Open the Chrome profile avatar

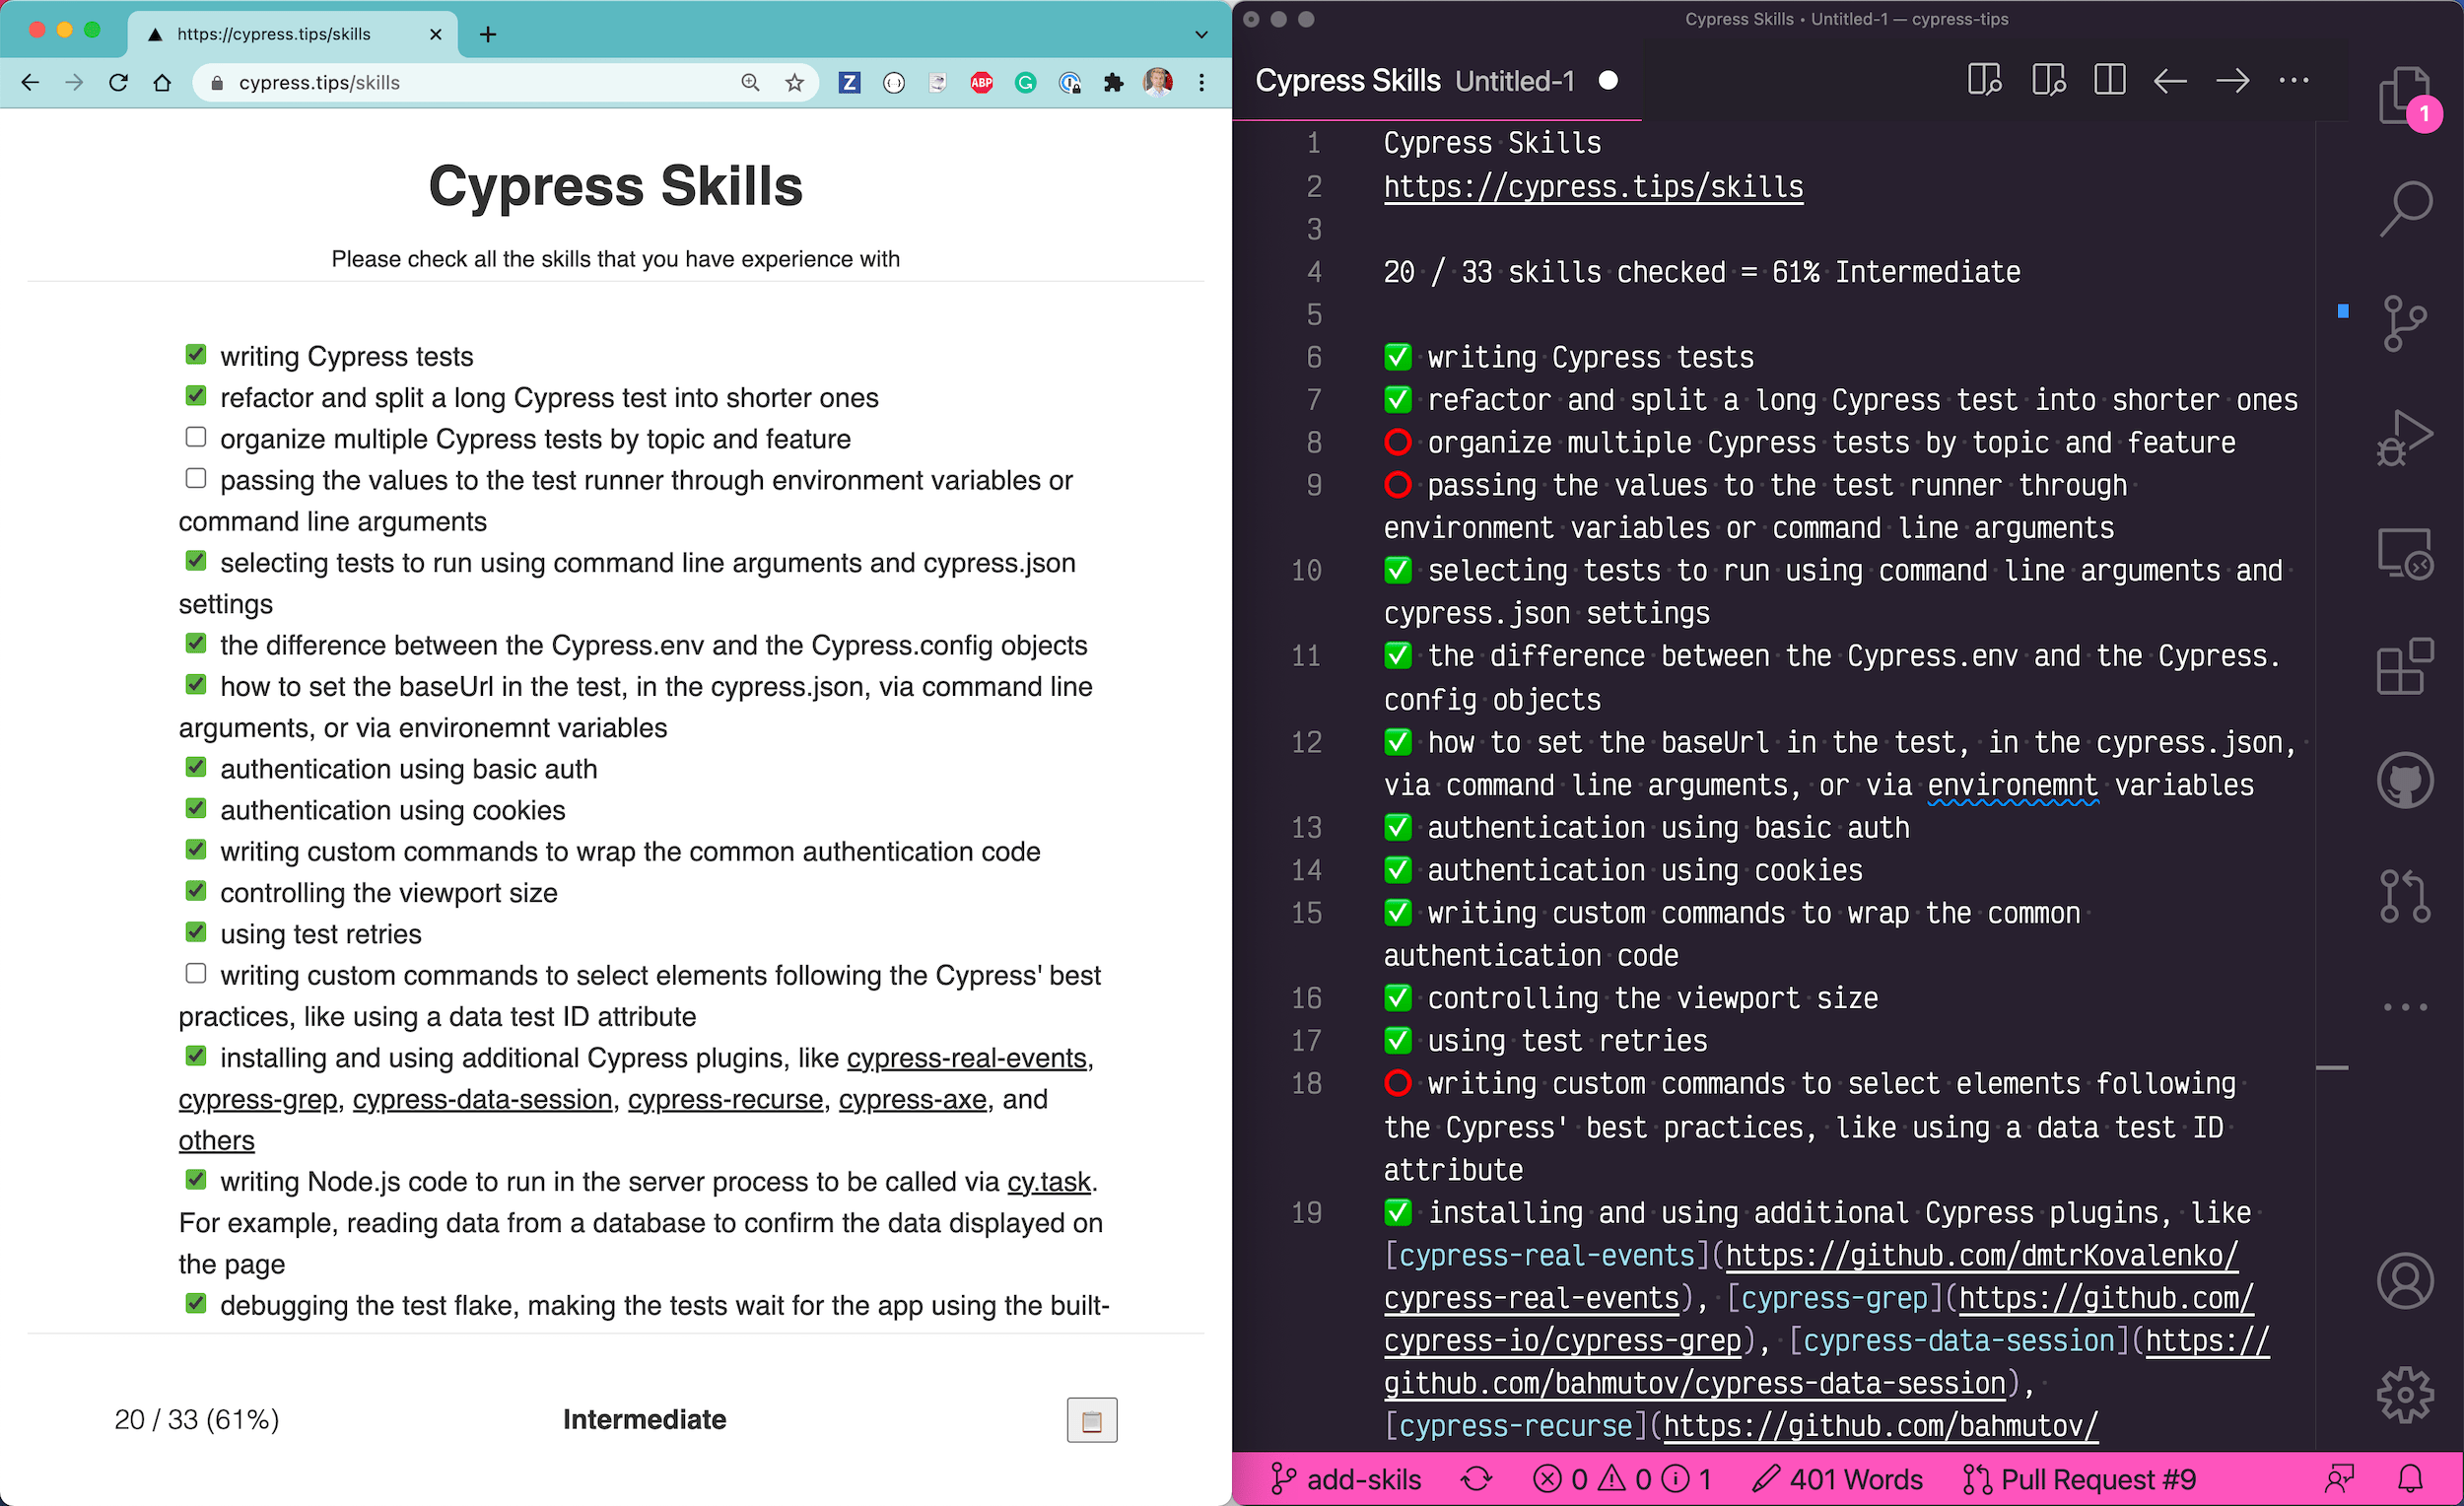[1157, 82]
